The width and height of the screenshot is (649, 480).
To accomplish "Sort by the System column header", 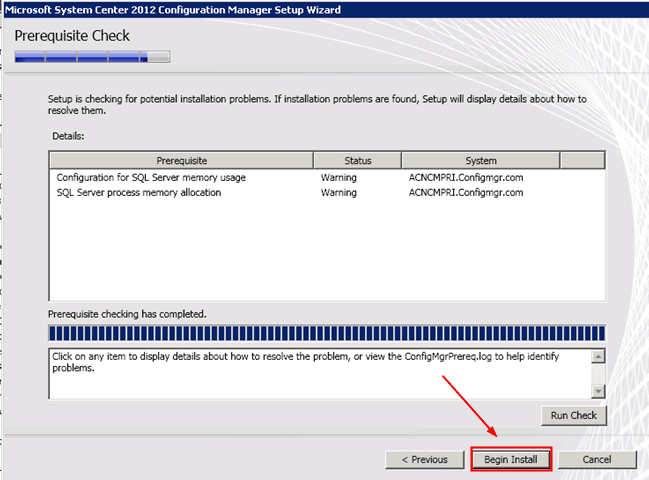I will (x=481, y=161).
